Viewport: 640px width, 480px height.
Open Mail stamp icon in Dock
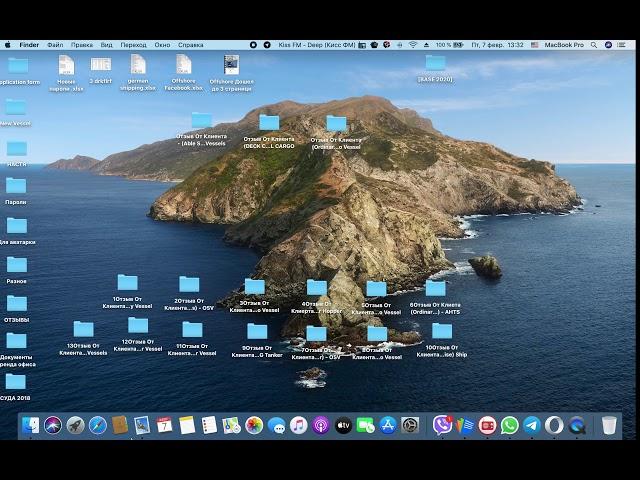pyautogui.click(x=142, y=425)
